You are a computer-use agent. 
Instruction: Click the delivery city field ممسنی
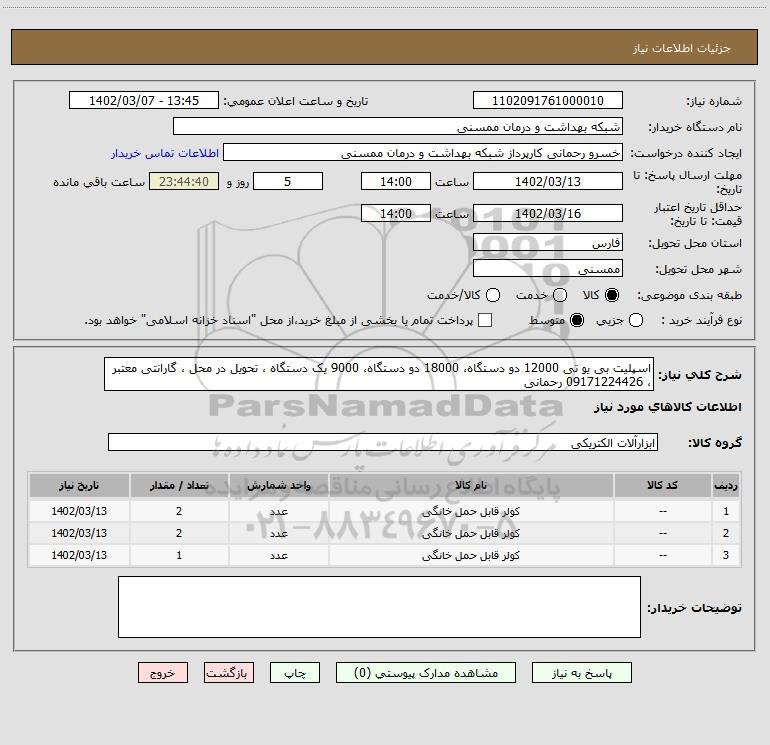pos(548,269)
